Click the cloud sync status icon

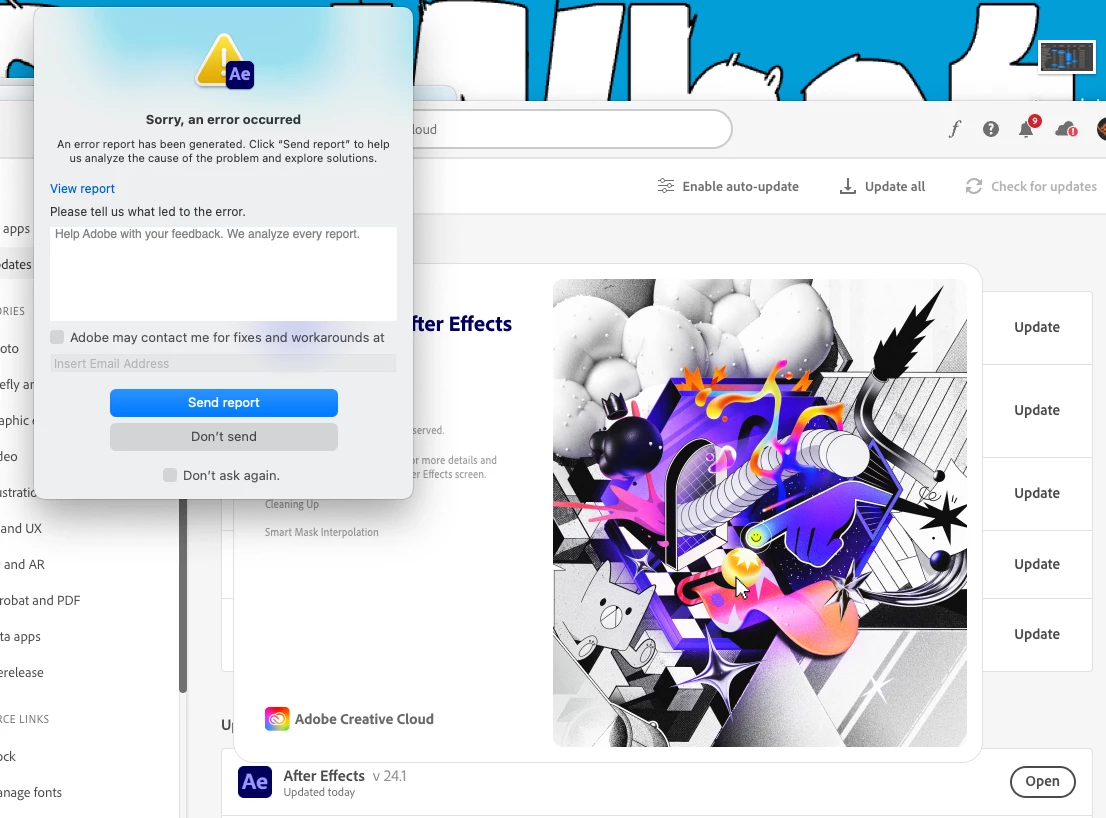[1065, 130]
